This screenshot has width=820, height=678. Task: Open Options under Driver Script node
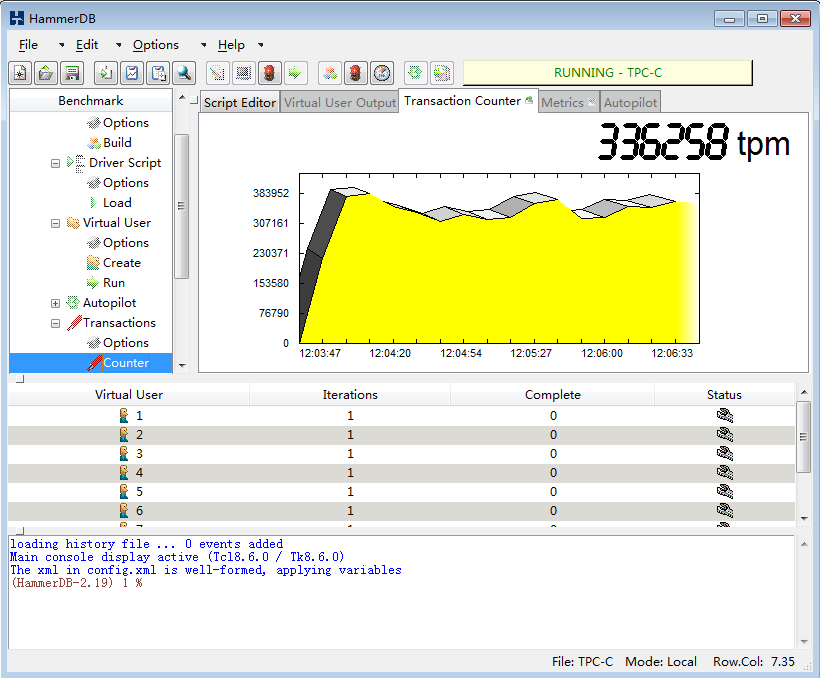[126, 183]
